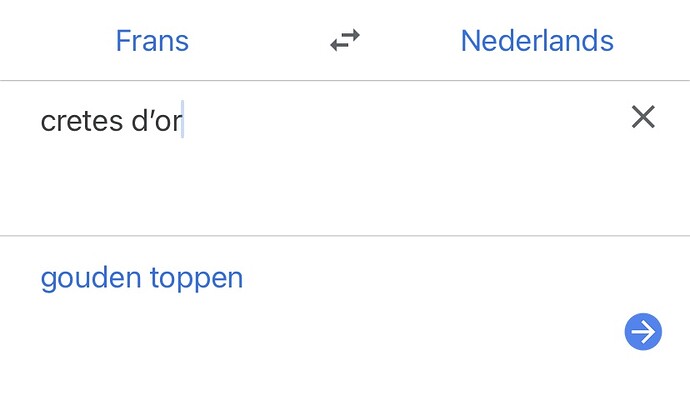Choose a different source language than Frans
The height and width of the screenshot is (410, 690).
(x=152, y=41)
